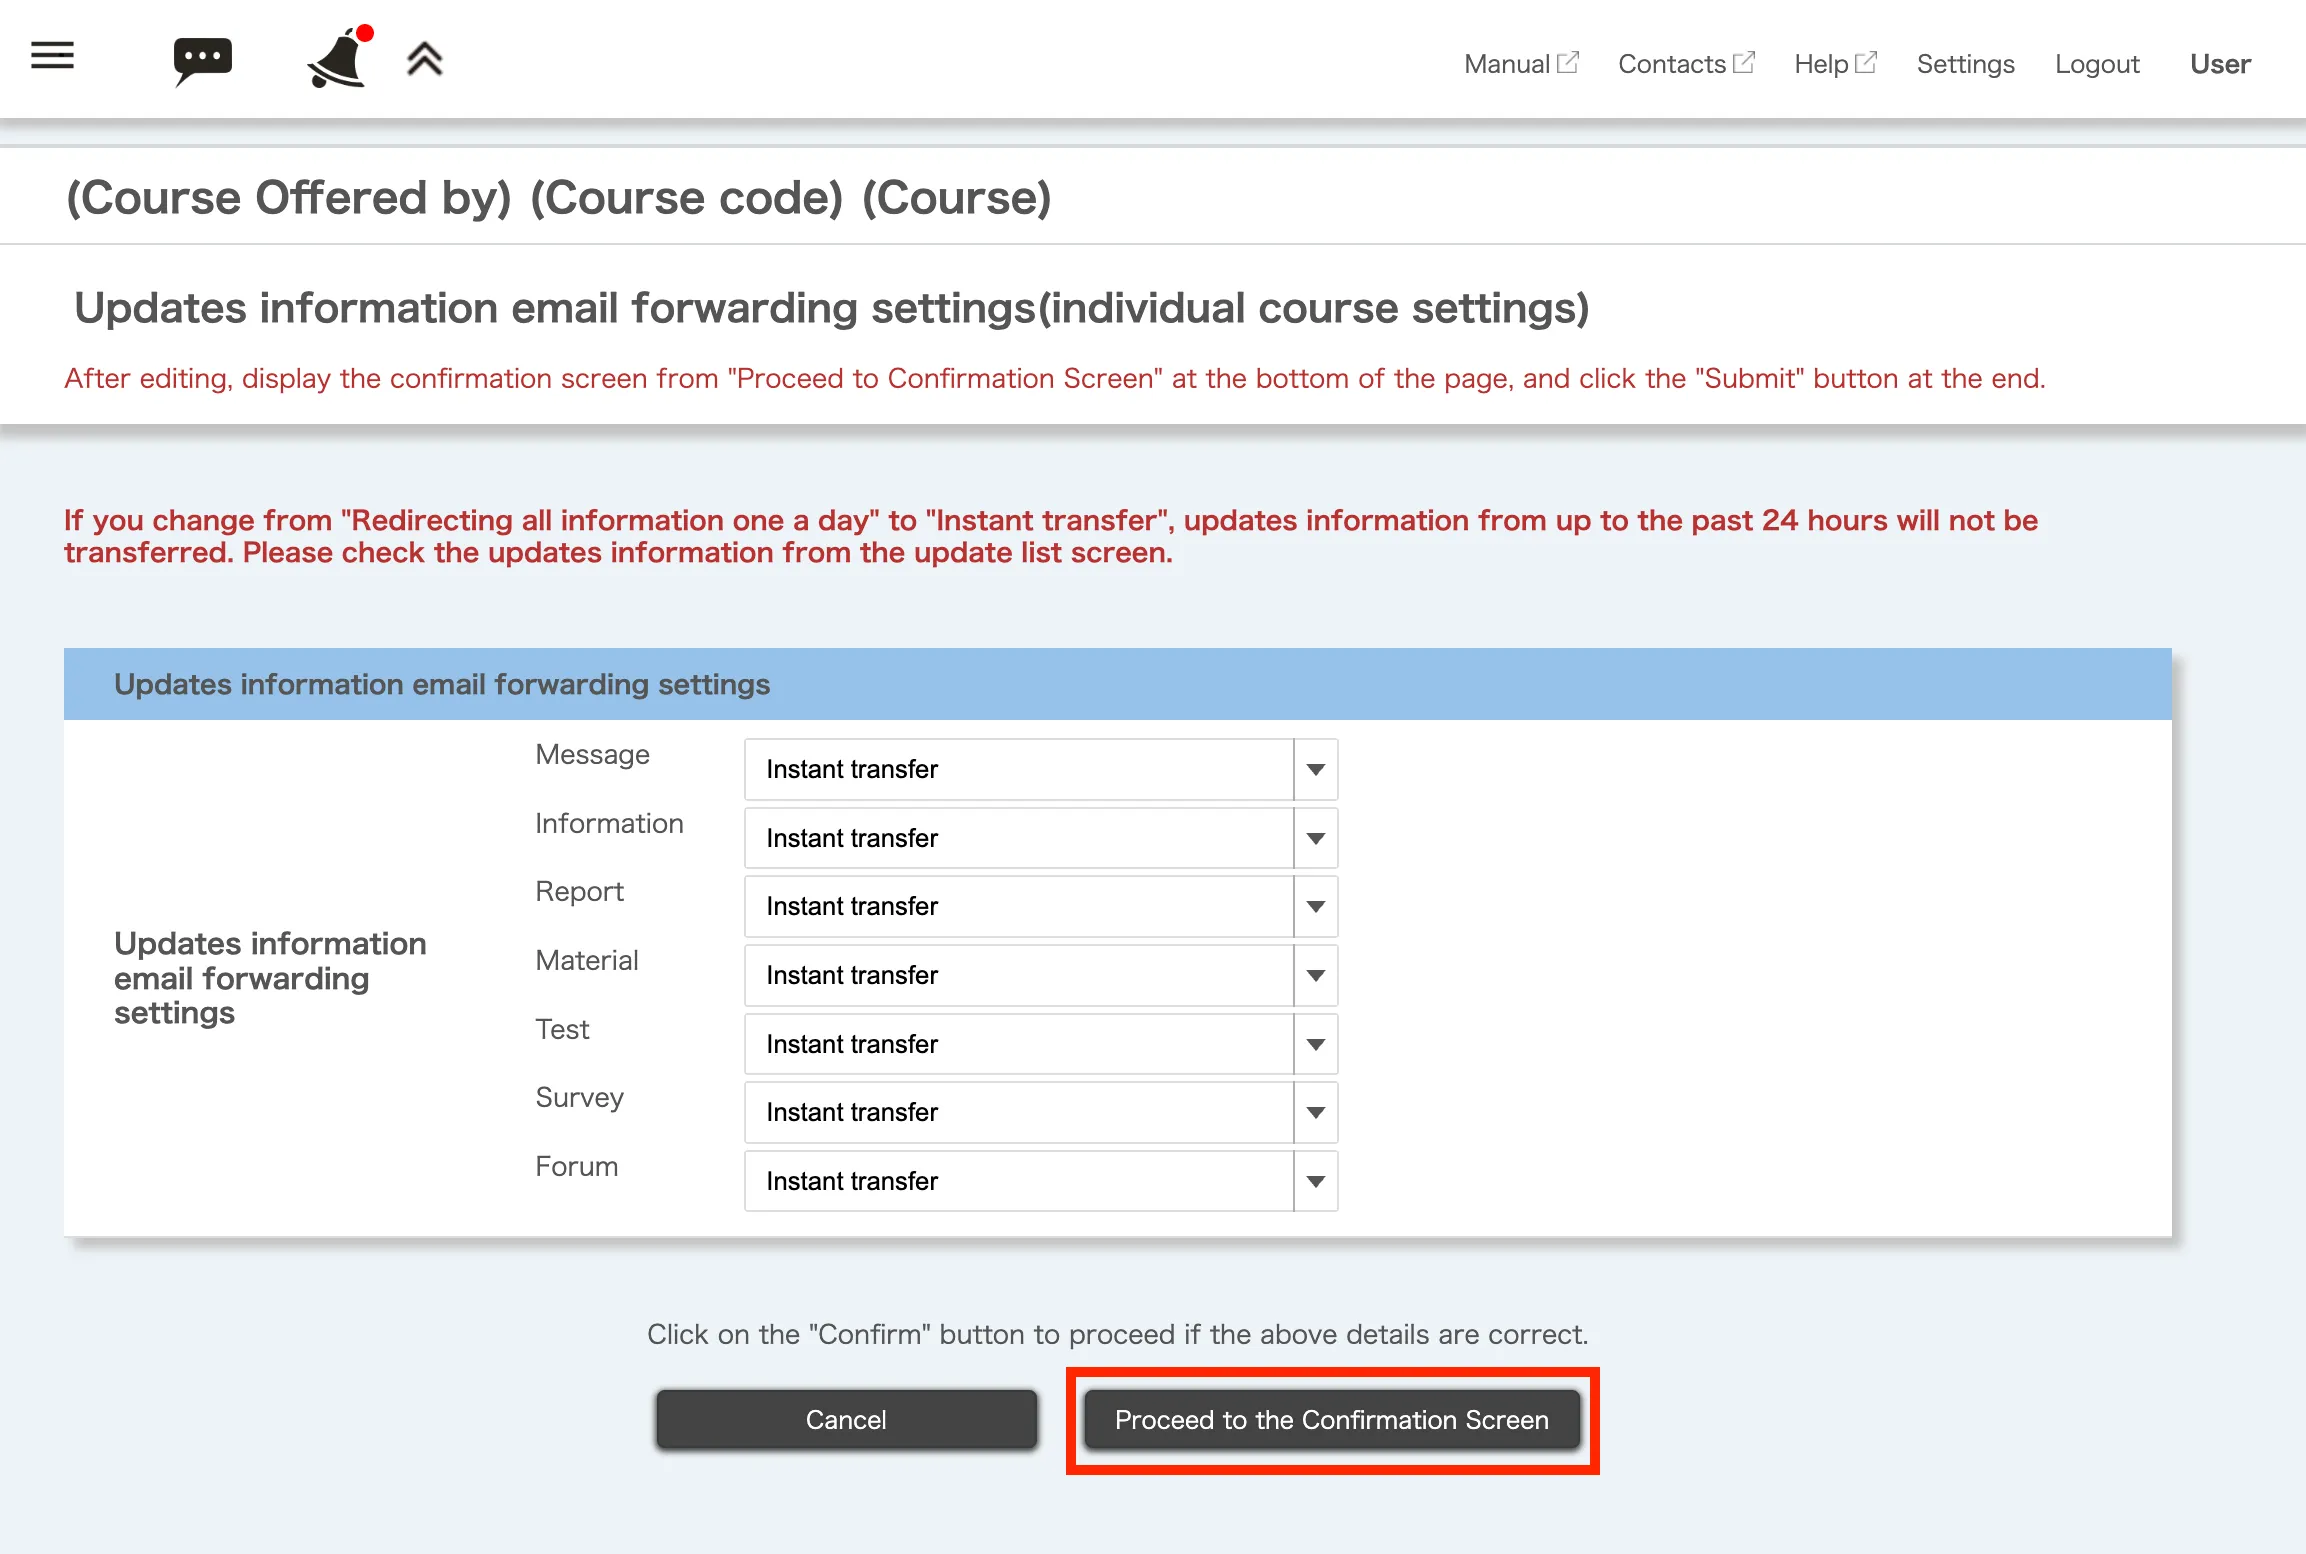This screenshot has height=1554, width=2306.
Task: Open the hamburger navigation menu
Action: (53, 56)
